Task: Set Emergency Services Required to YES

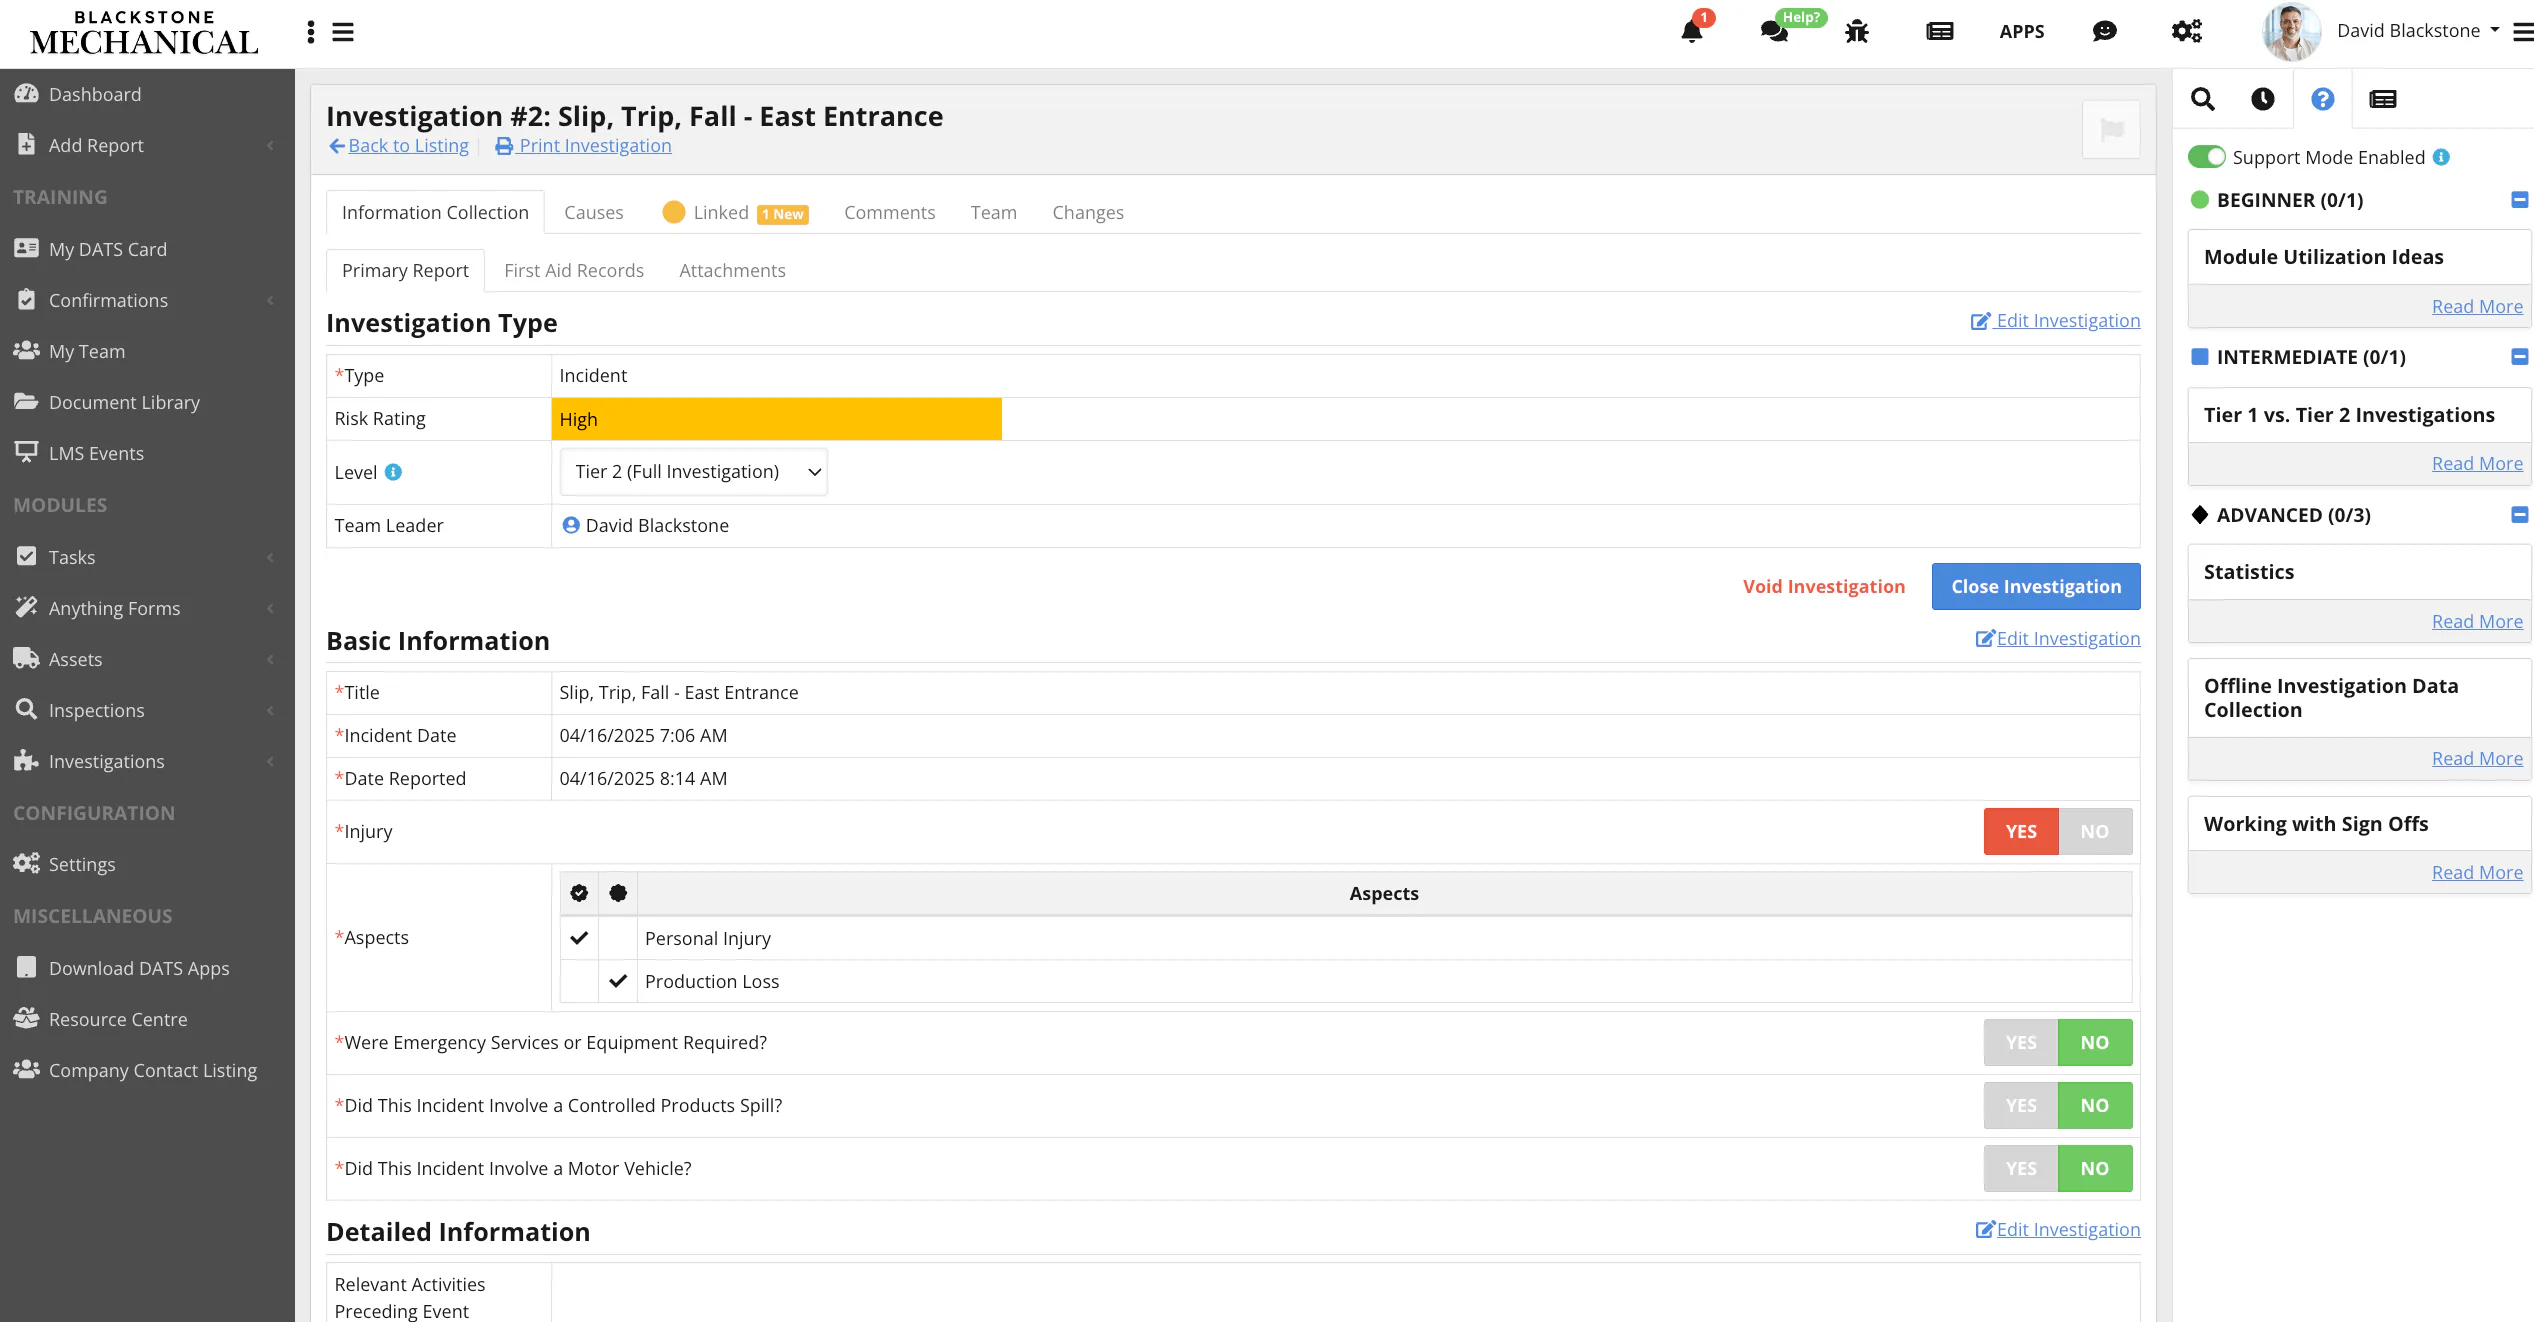Action: (2021, 1042)
